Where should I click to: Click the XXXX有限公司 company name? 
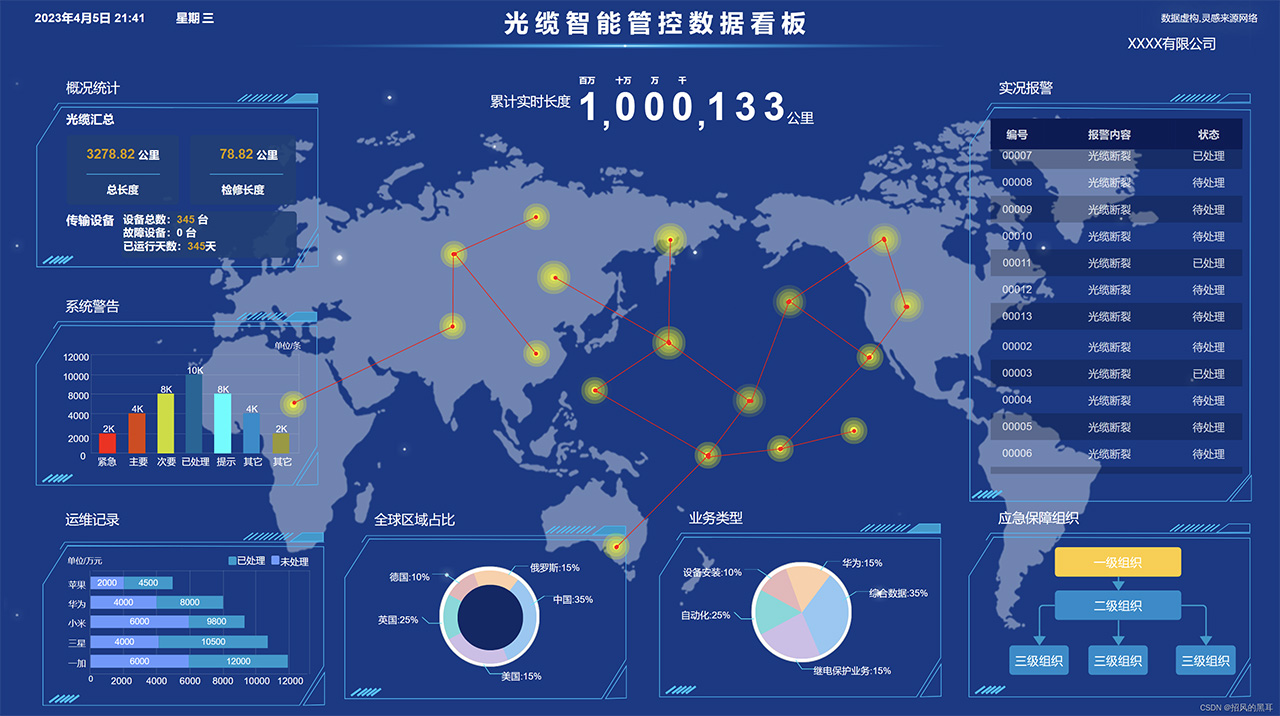(x=1171, y=44)
